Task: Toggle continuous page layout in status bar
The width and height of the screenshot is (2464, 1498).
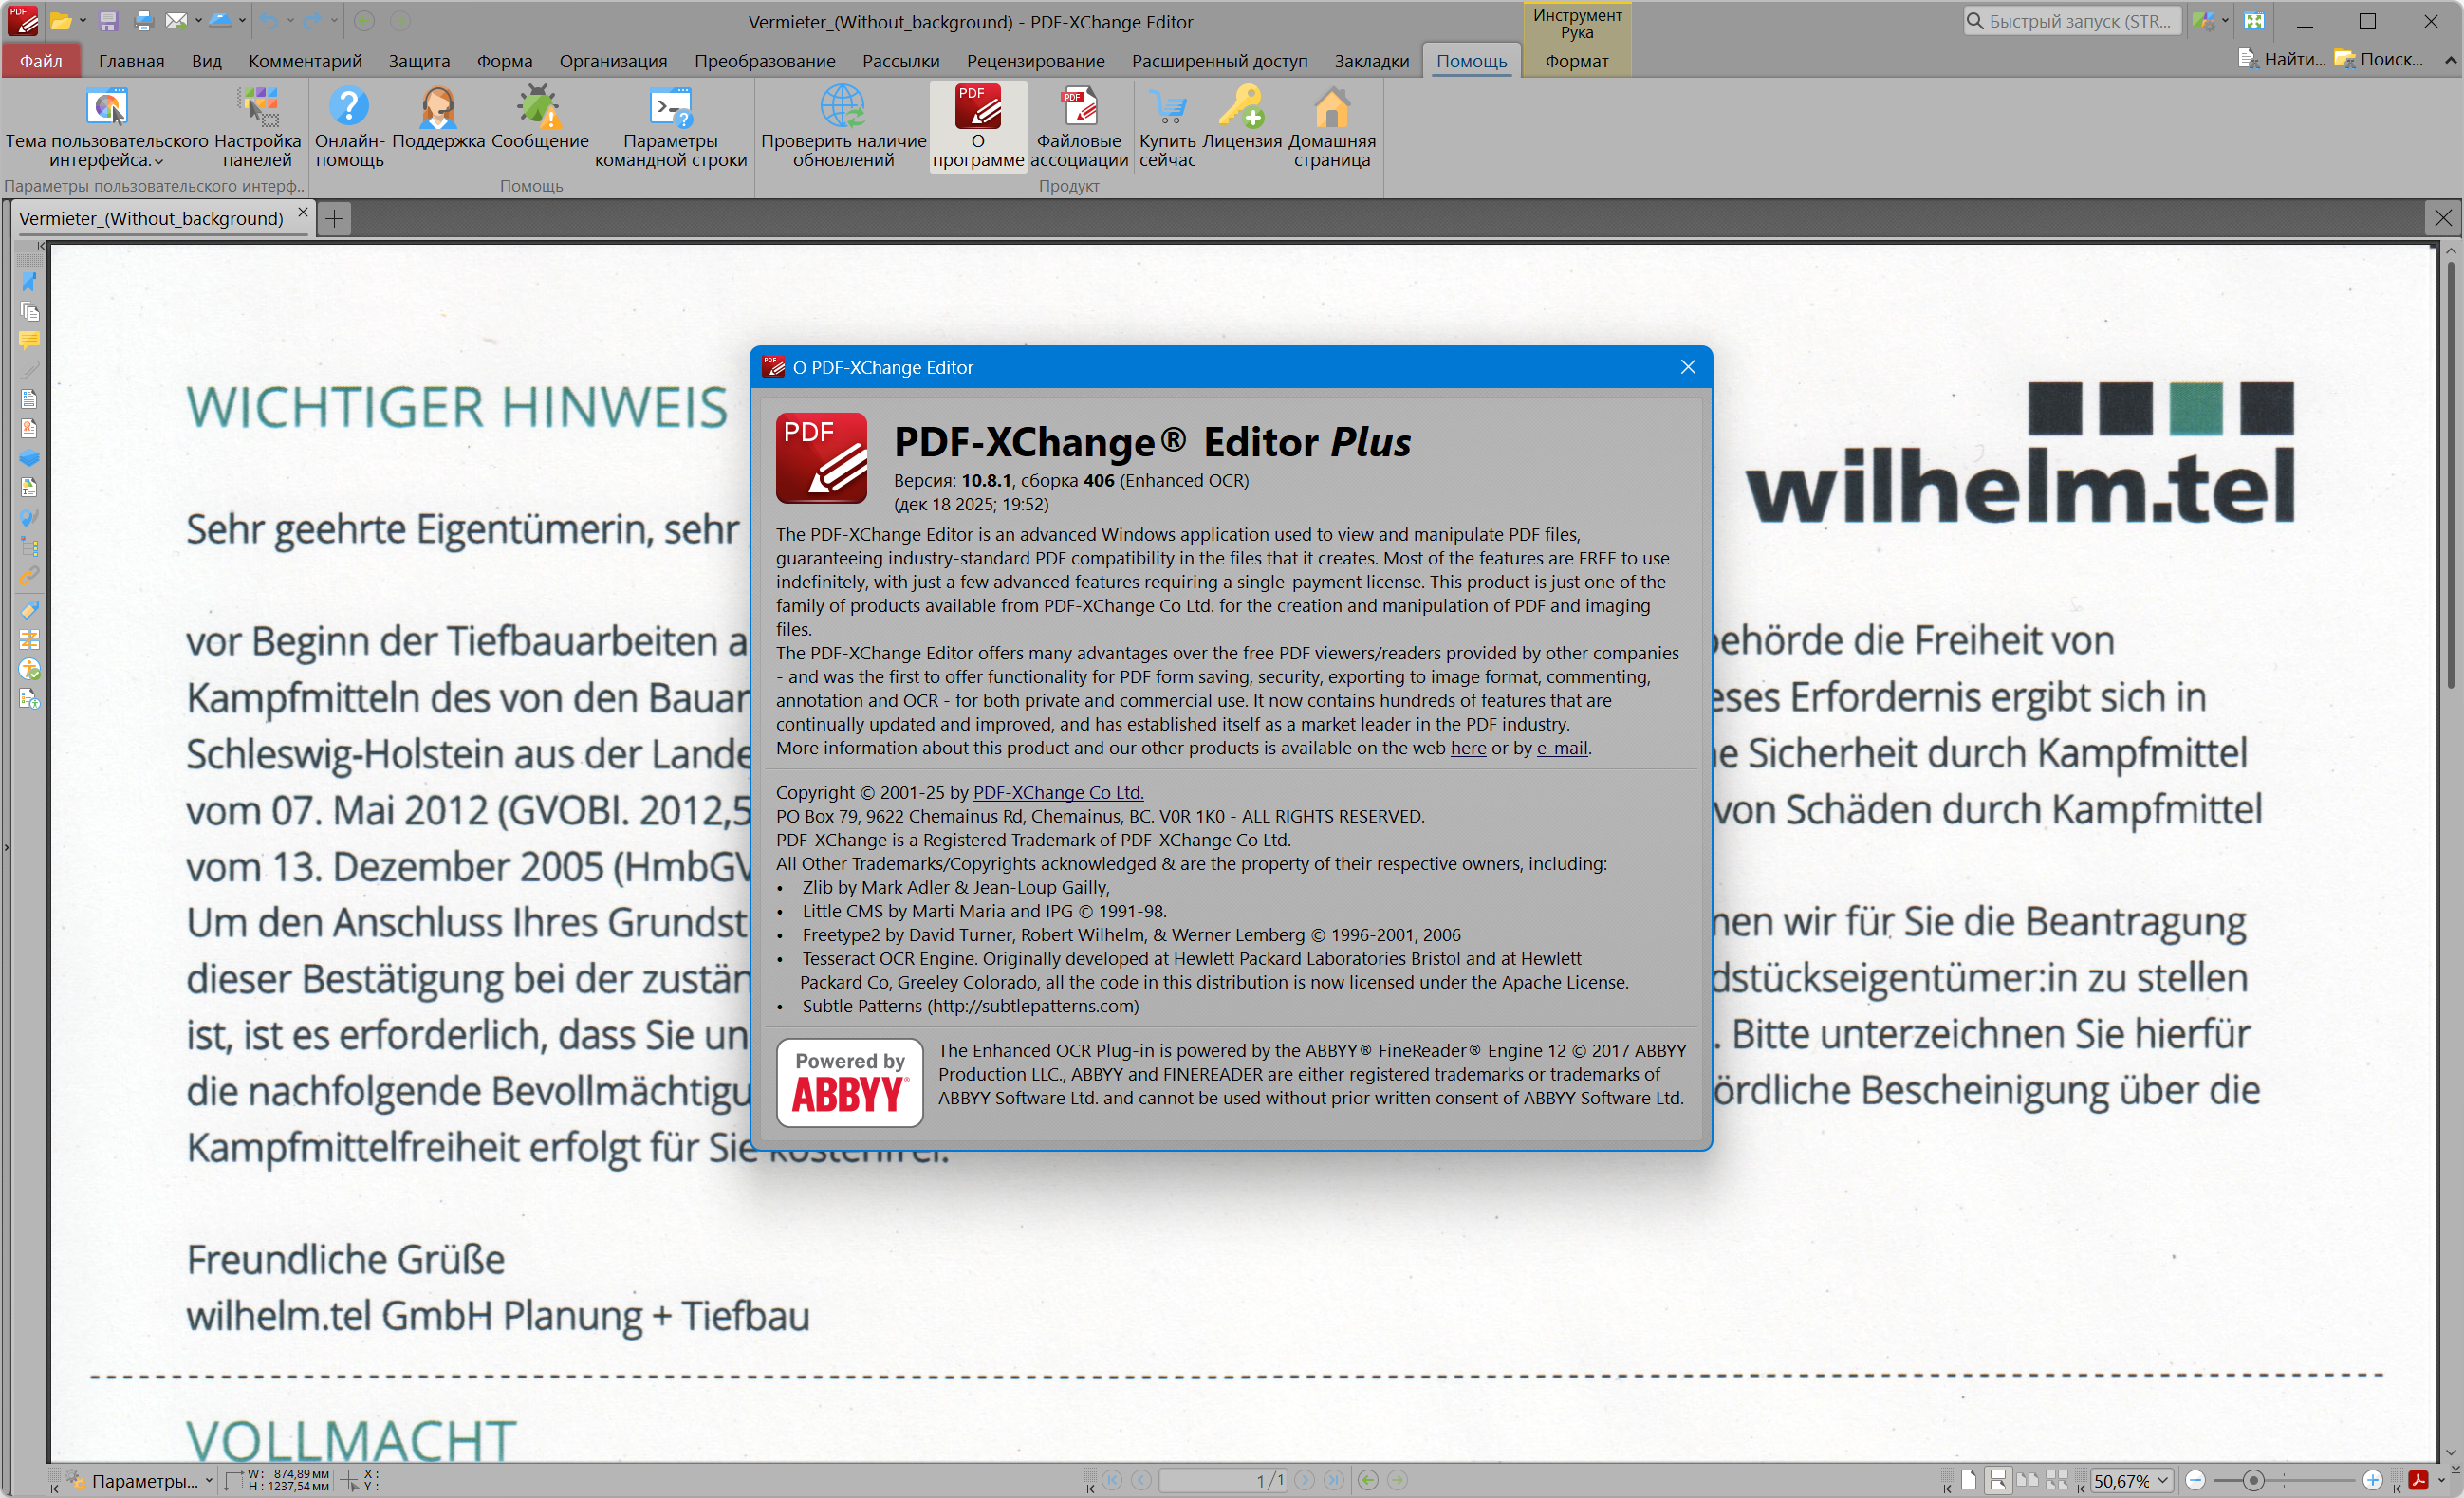Action: pos(1997,1480)
